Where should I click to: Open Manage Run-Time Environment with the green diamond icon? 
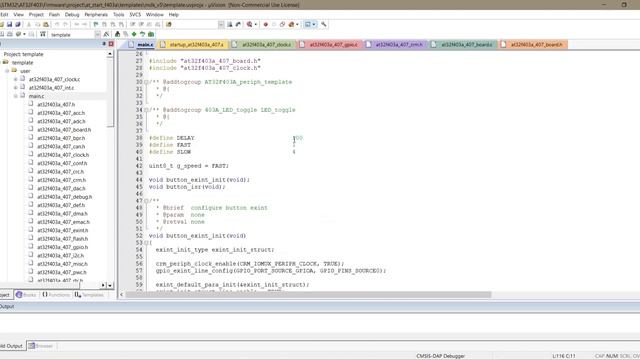coord(134,34)
